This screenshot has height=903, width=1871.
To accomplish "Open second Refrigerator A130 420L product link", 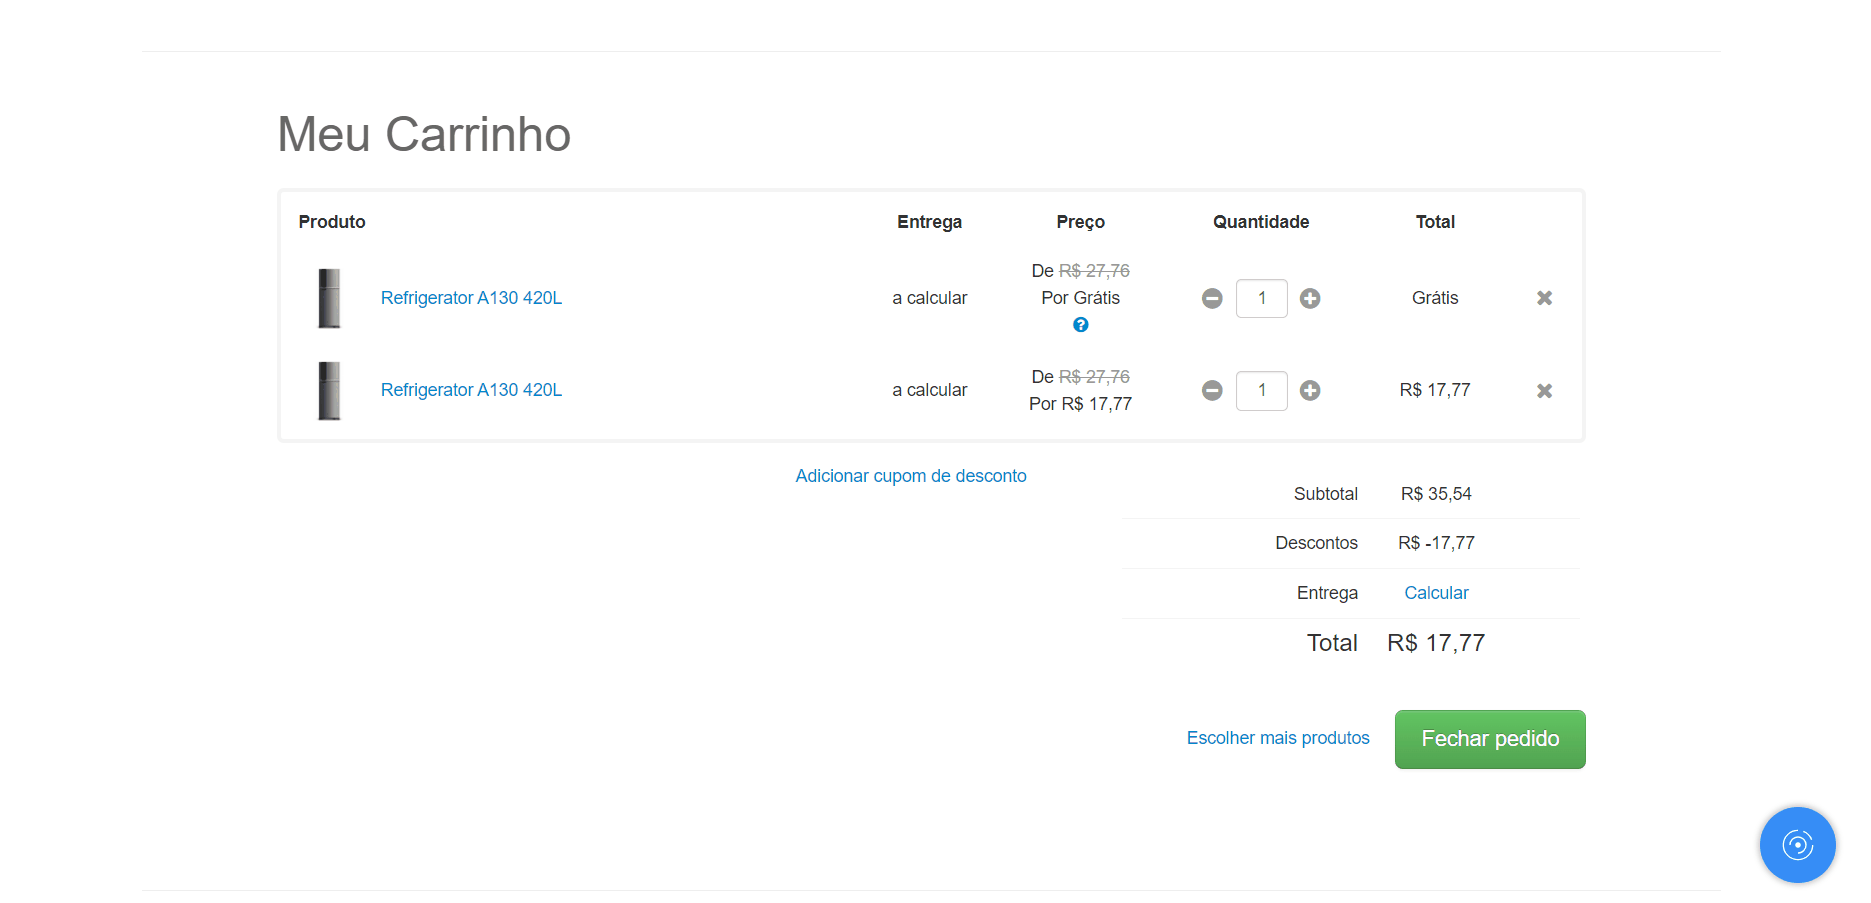I will (470, 390).
